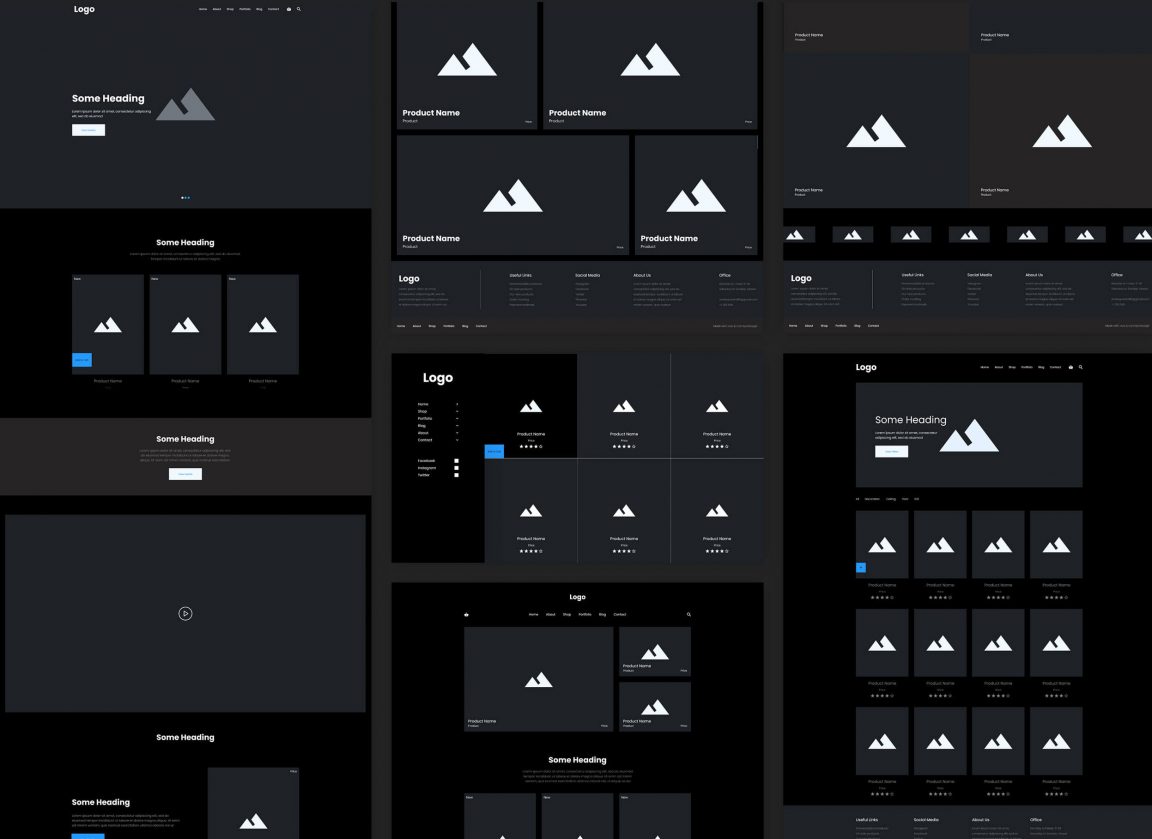Expand the Contact item in the sidebar menu
Image resolution: width=1152 pixels, height=839 pixels.
pos(457,440)
